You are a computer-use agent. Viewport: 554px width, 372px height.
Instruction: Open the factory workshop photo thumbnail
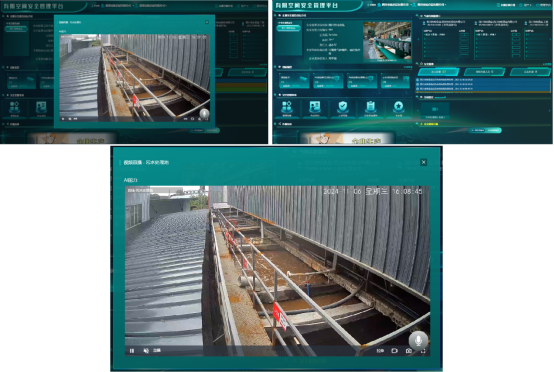click(x=387, y=42)
